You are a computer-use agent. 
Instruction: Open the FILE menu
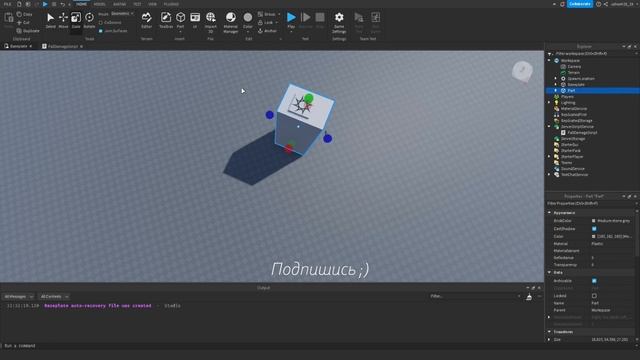tap(7, 4)
